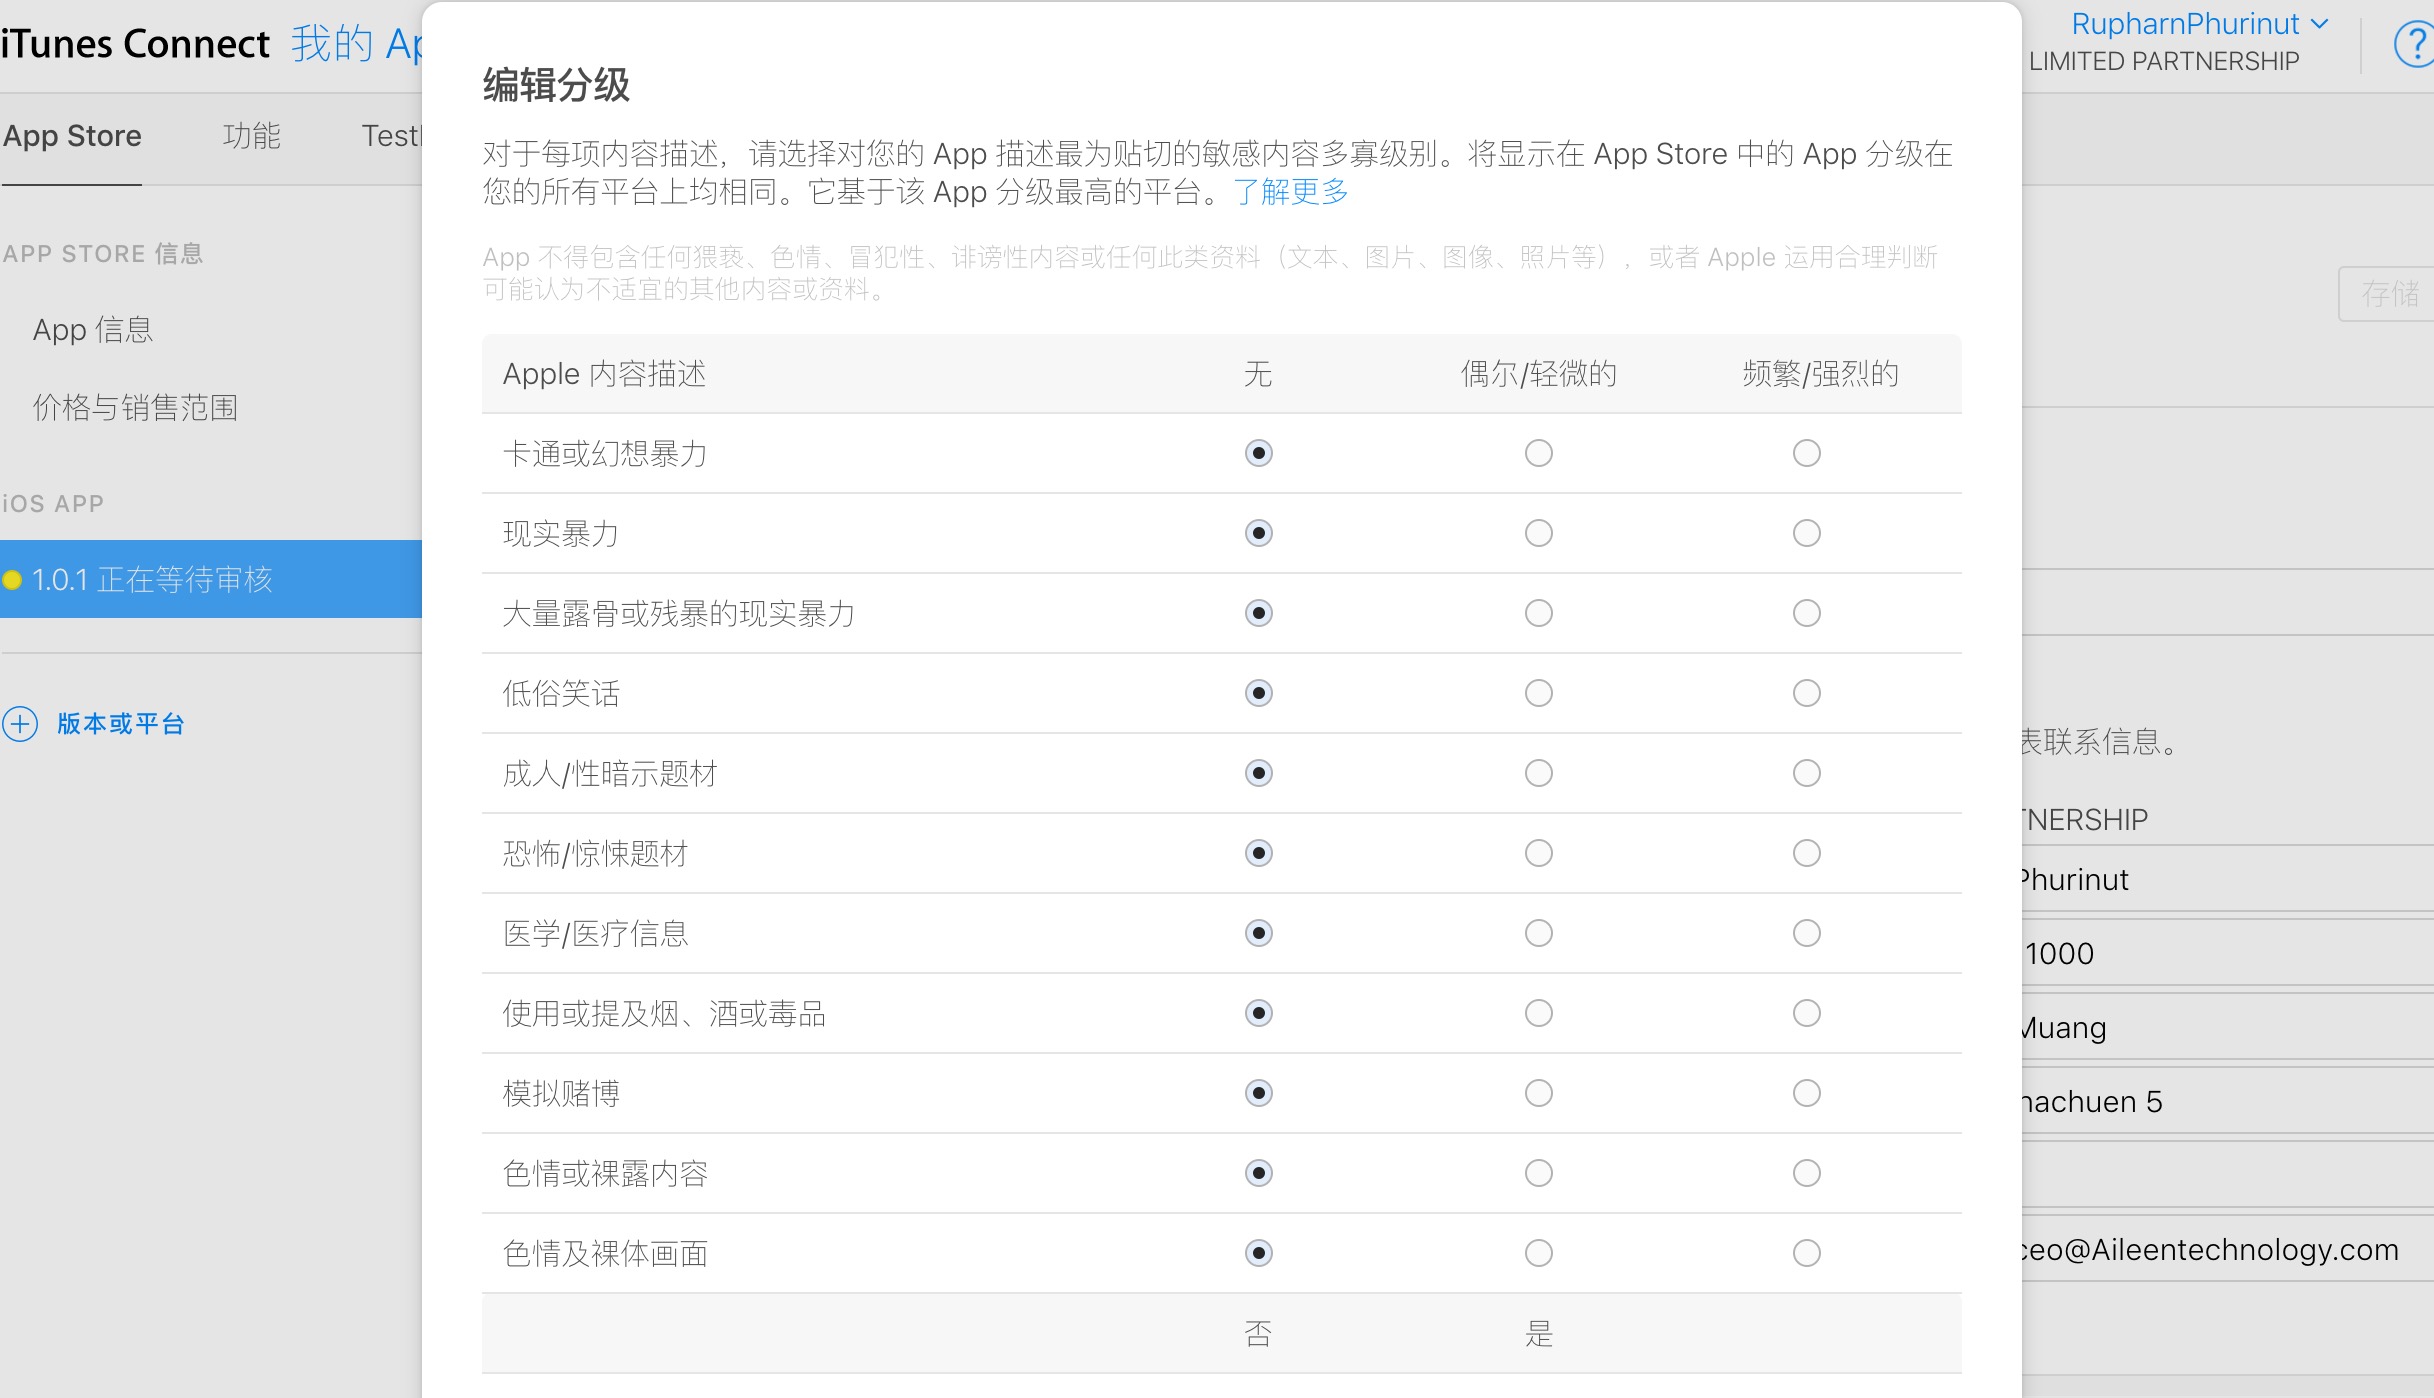Screen dimensions: 2434x1398
Task: Switch to the 功能 tab
Action: pos(251,136)
